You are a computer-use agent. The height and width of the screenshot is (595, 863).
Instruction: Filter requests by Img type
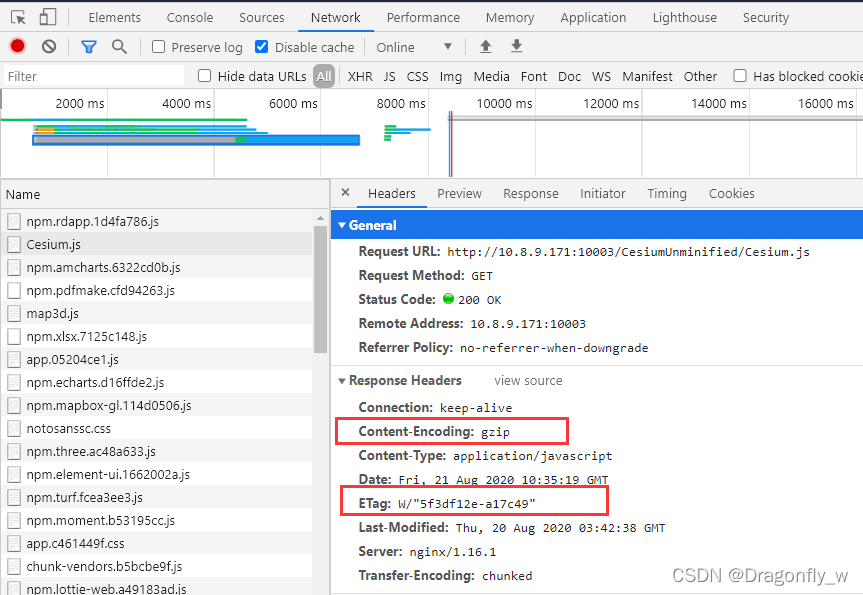[451, 77]
